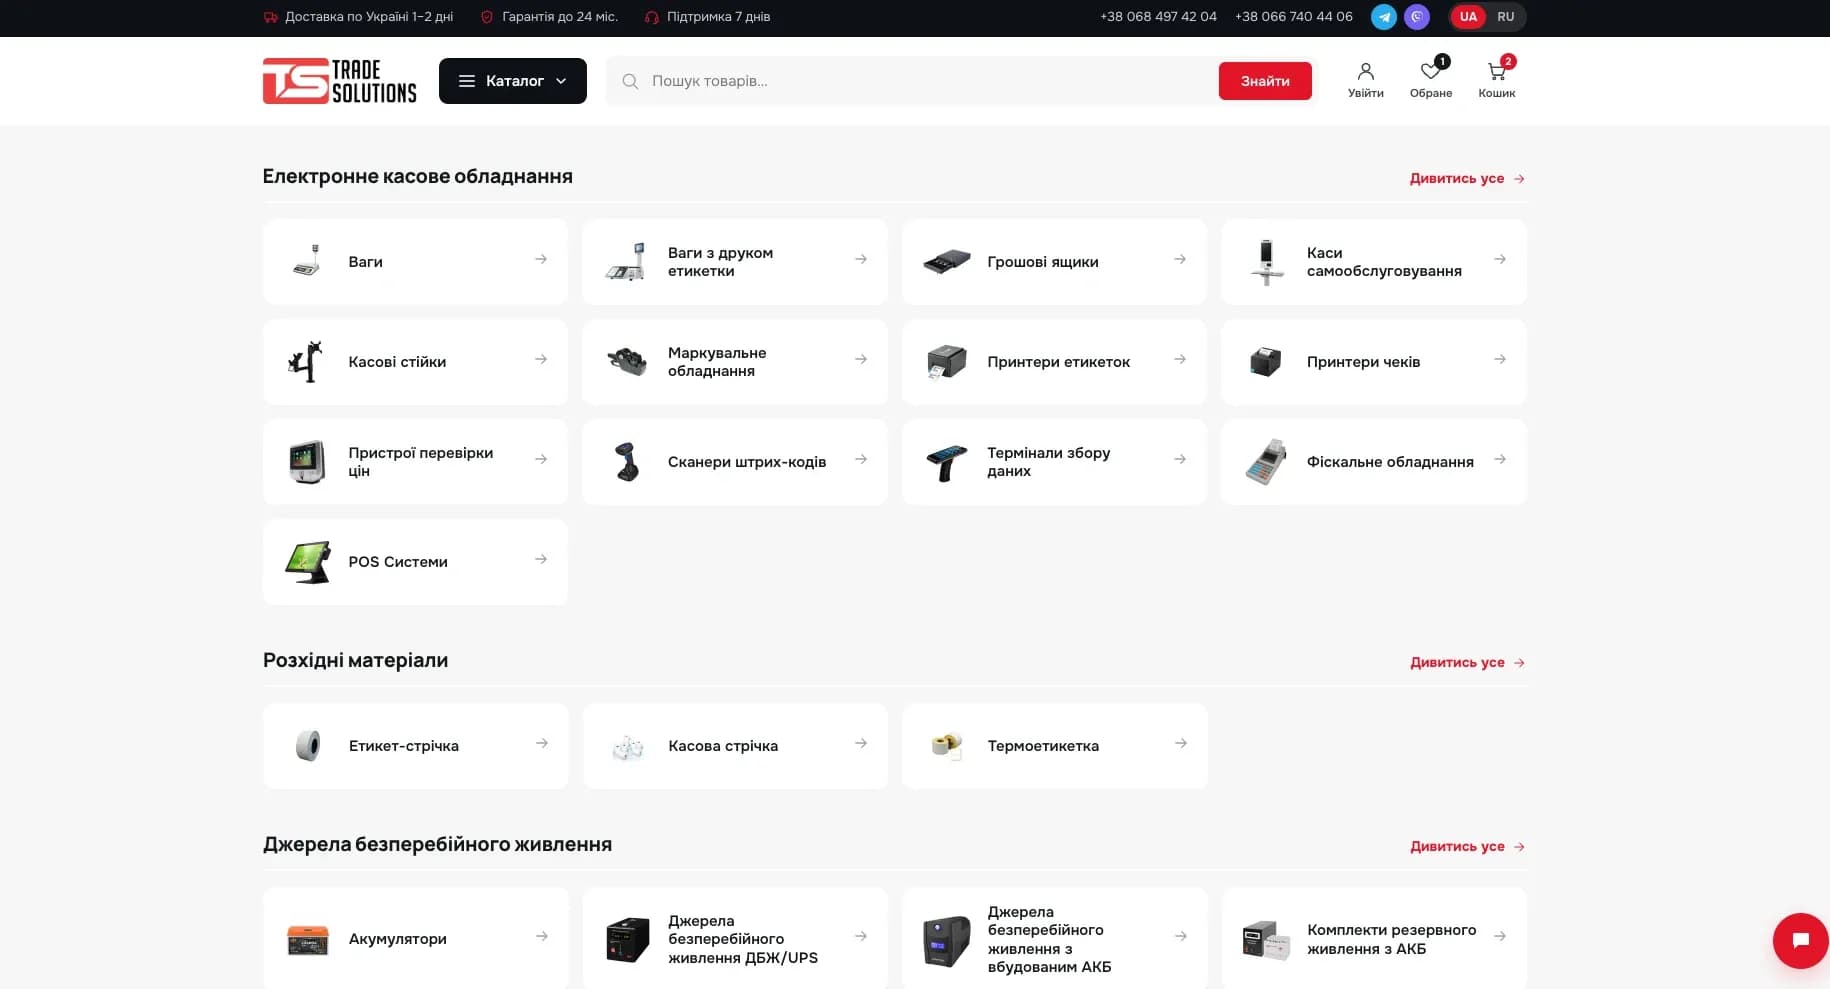The height and width of the screenshot is (989, 1830).
Task: Click Гарантія до 24 міс. text
Action: pyautogui.click(x=560, y=17)
